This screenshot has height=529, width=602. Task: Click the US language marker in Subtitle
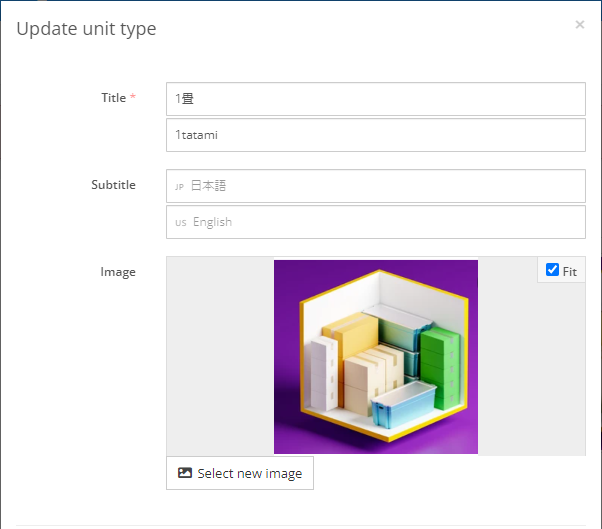(x=181, y=223)
